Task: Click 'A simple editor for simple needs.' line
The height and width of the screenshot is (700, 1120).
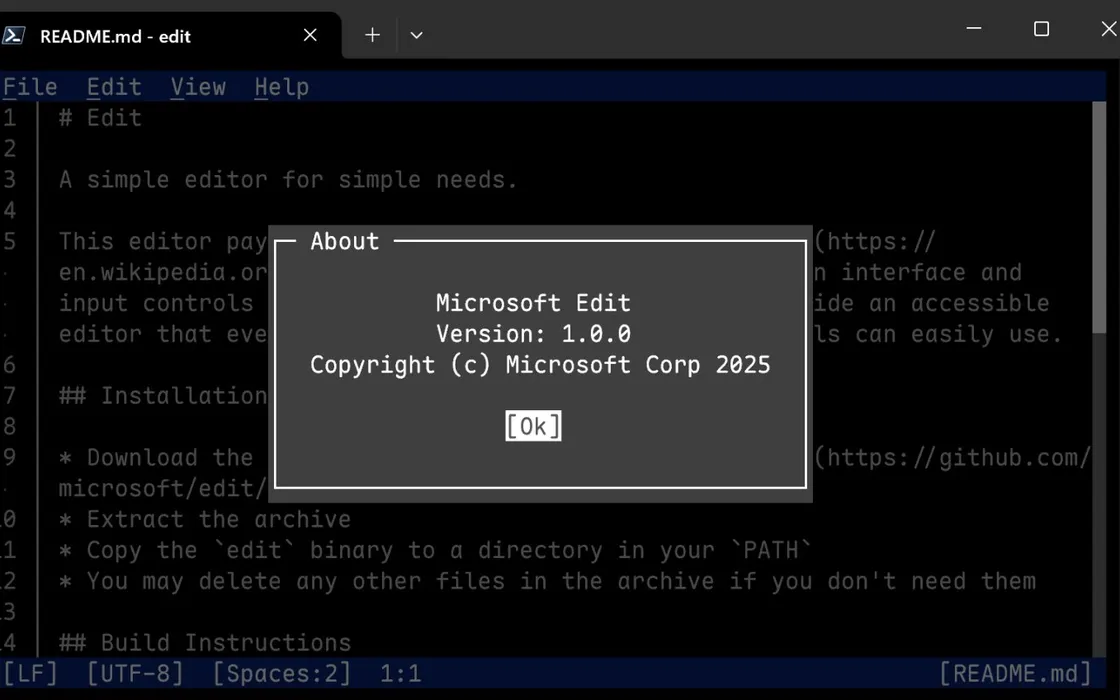Action: tap(288, 179)
